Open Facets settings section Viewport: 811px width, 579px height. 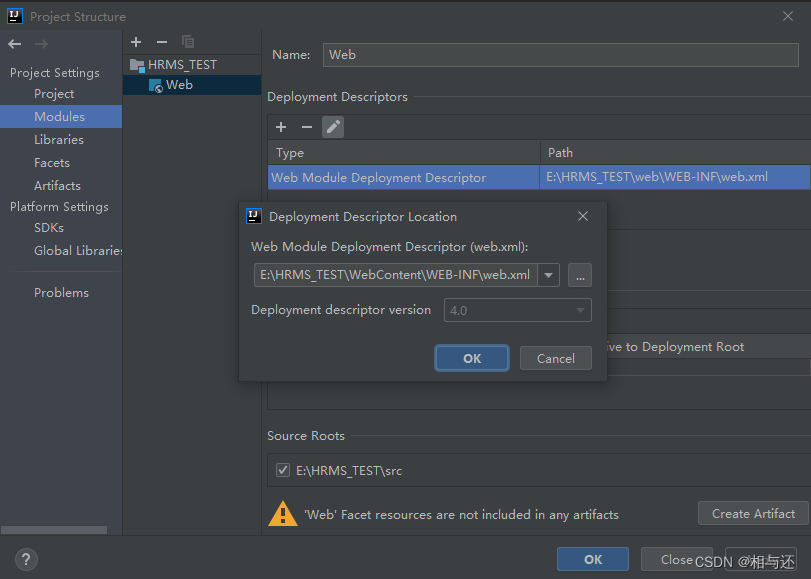point(52,162)
